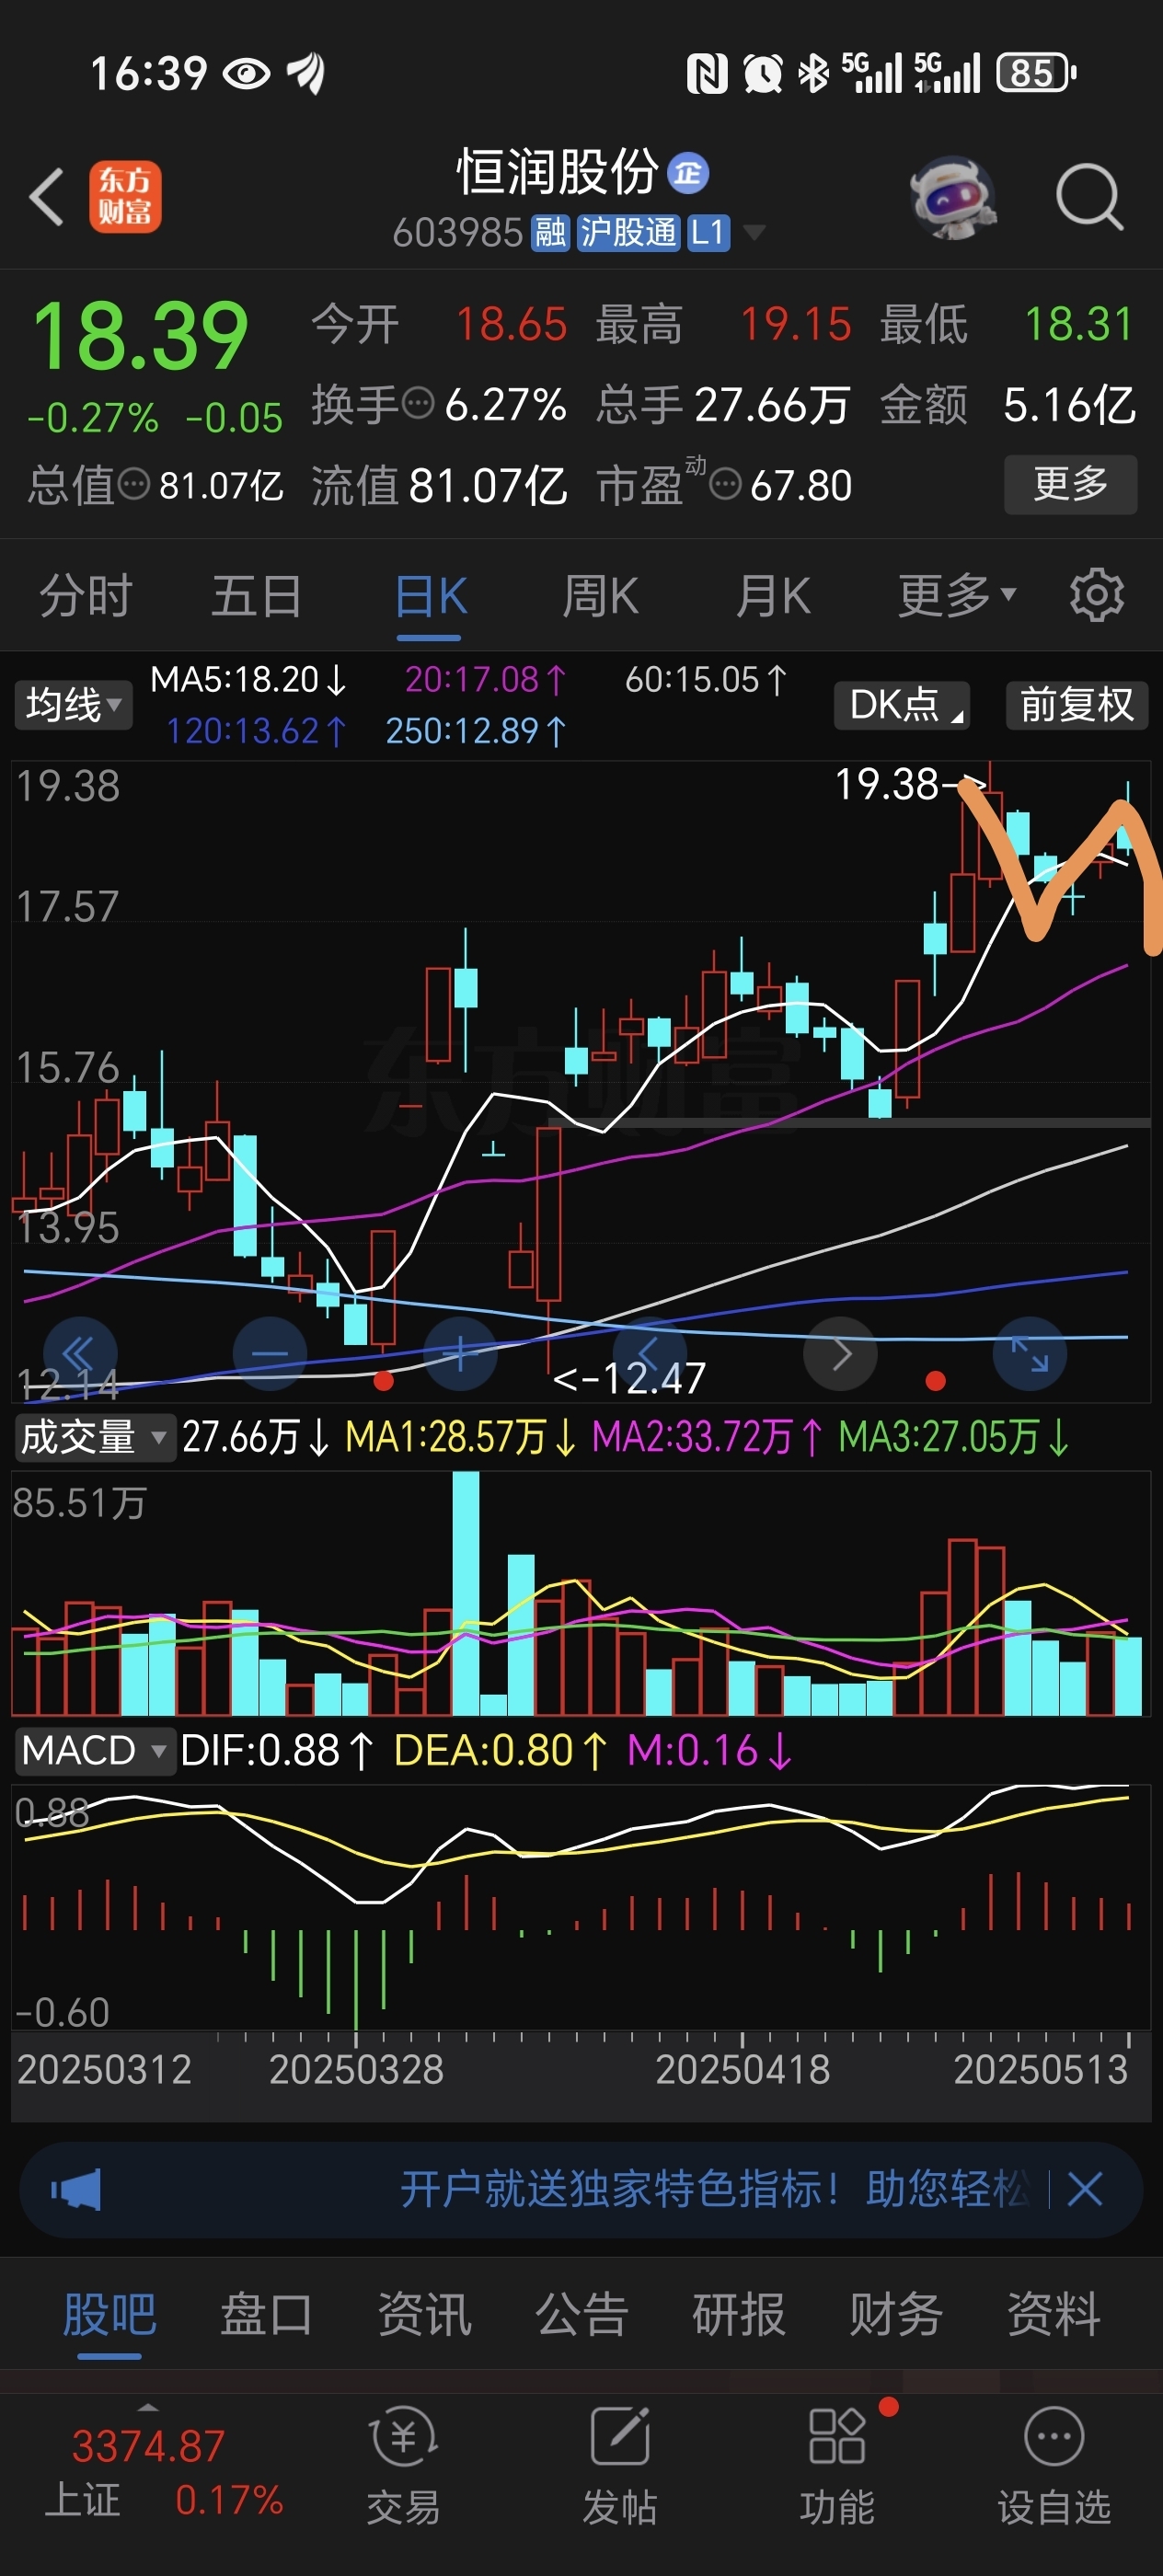Zoom in chart with plus button
1163x2576 pixels.
(460, 1354)
